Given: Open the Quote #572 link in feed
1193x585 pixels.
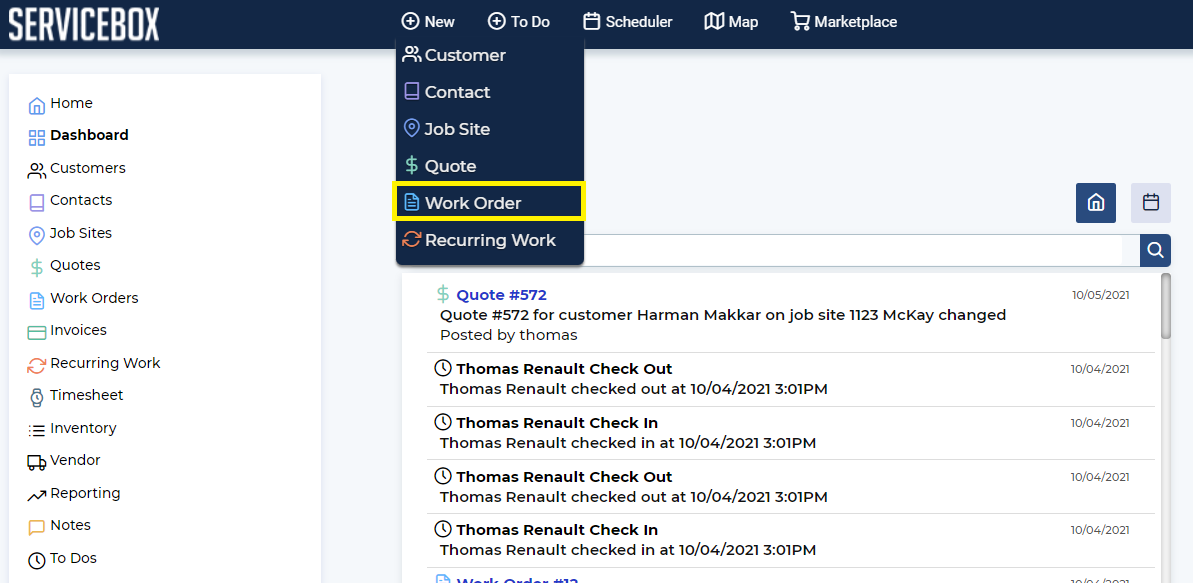Looking at the screenshot, I should (x=501, y=295).
